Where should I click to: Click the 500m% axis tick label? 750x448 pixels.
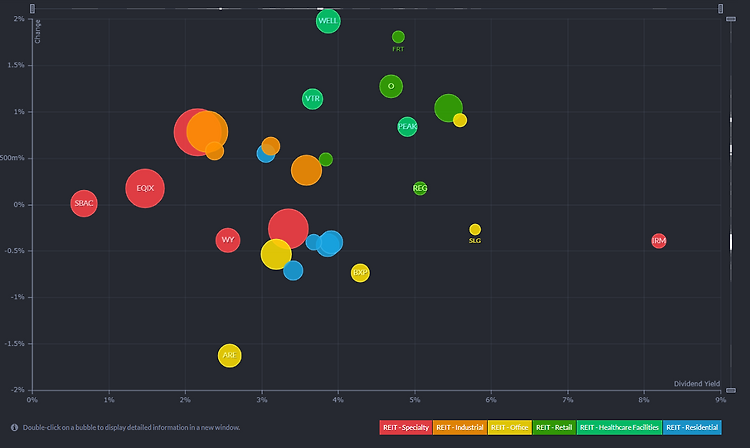click(12, 158)
